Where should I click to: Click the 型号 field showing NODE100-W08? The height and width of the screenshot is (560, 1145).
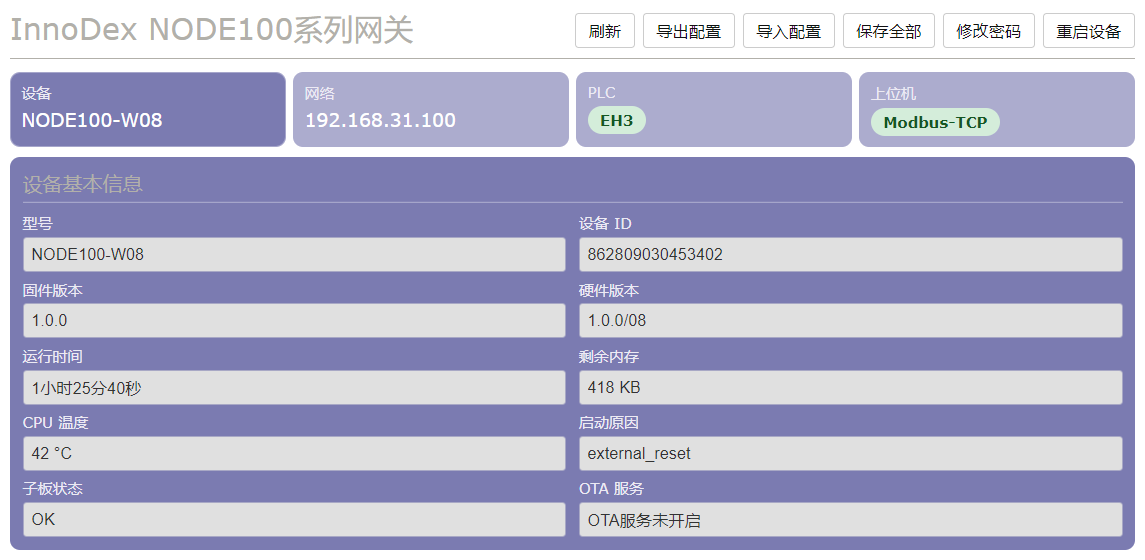(x=294, y=254)
